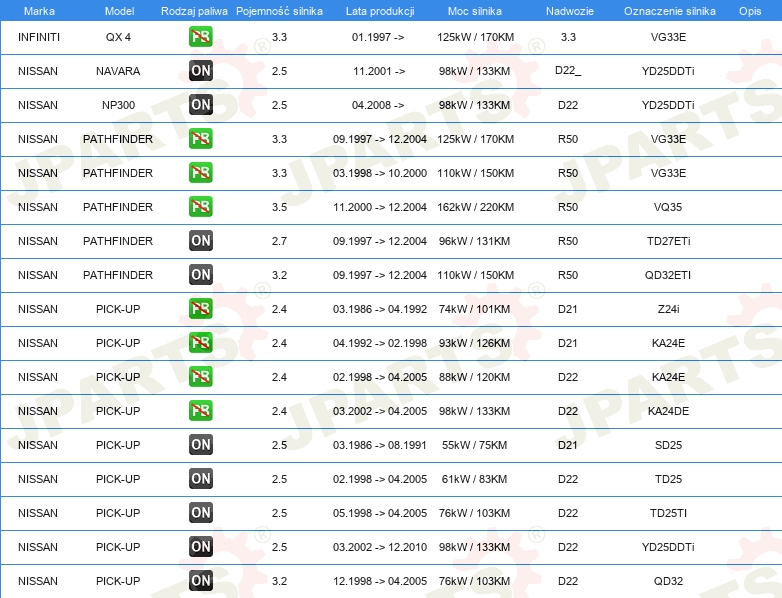Viewport: 782px width, 598px height.
Task: Click engine code QD32 in the last row
Action: point(668,581)
